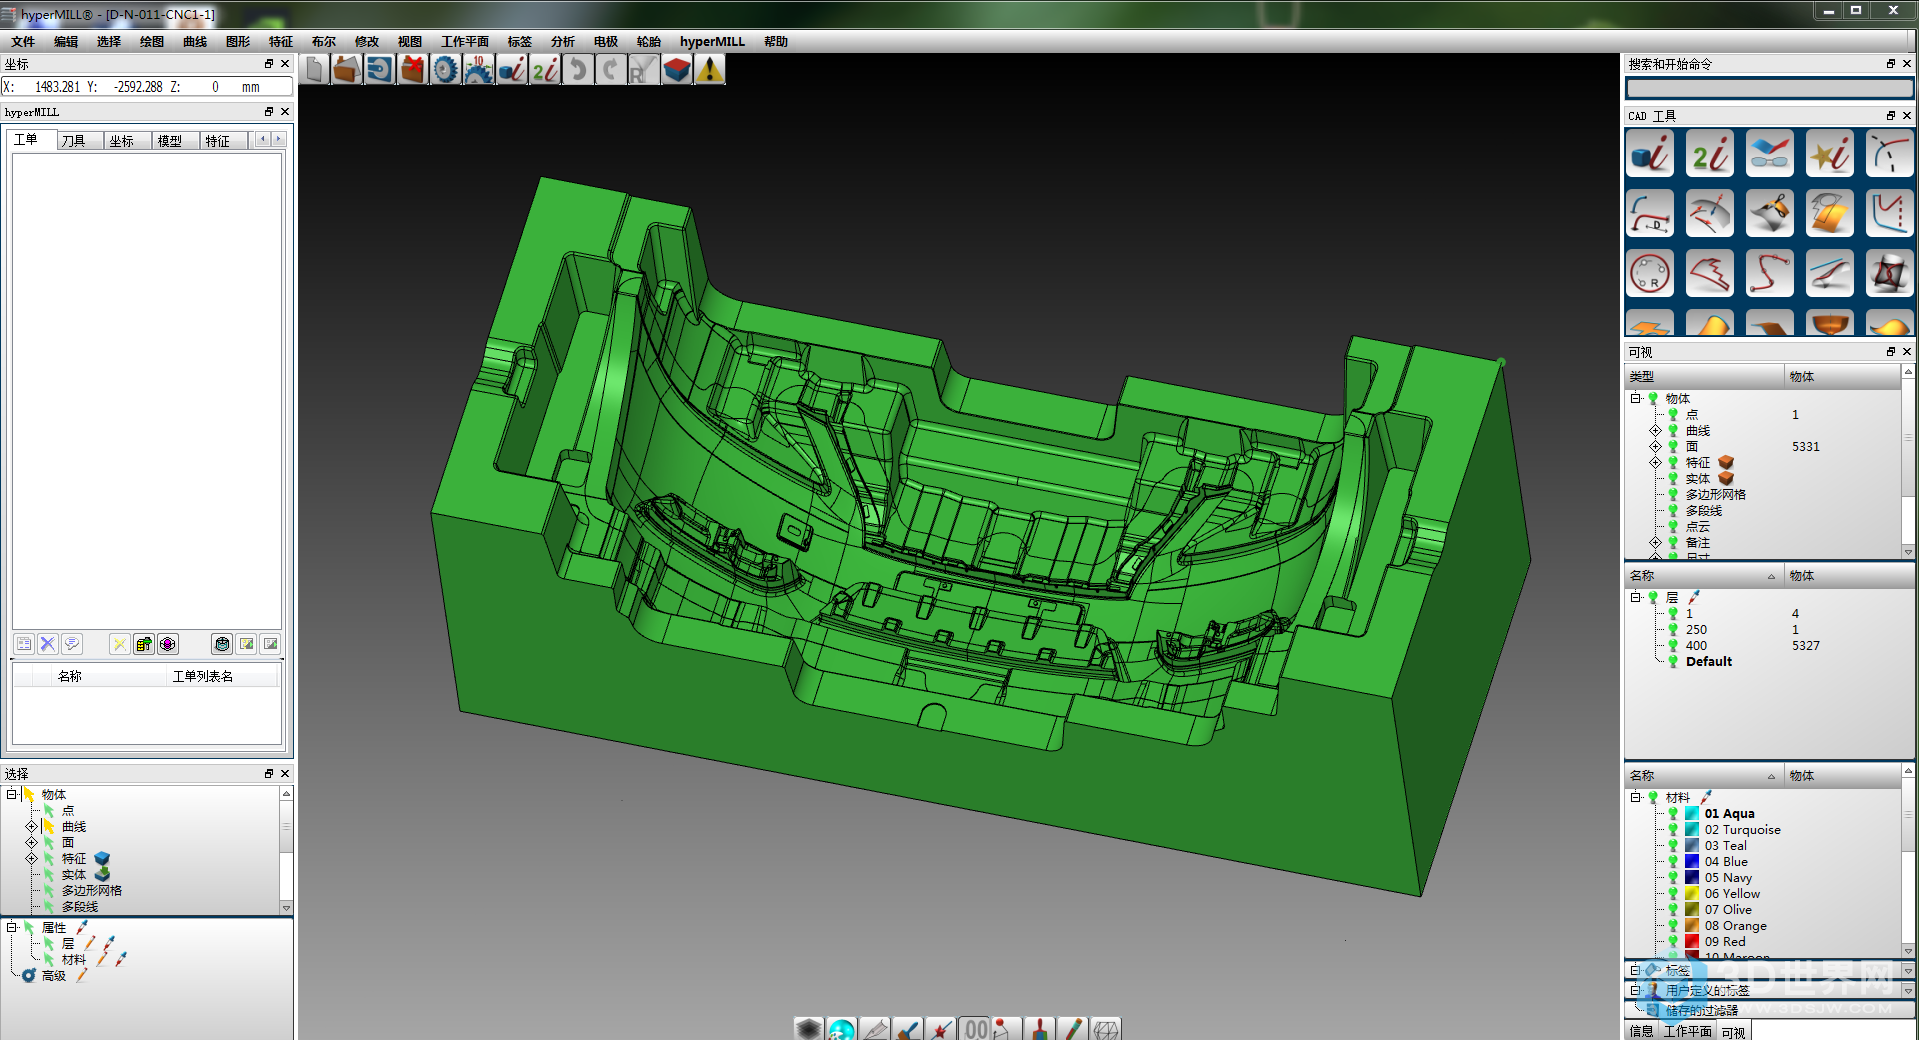Collapse the 层 tree node
1919x1040 pixels.
coord(1636,597)
